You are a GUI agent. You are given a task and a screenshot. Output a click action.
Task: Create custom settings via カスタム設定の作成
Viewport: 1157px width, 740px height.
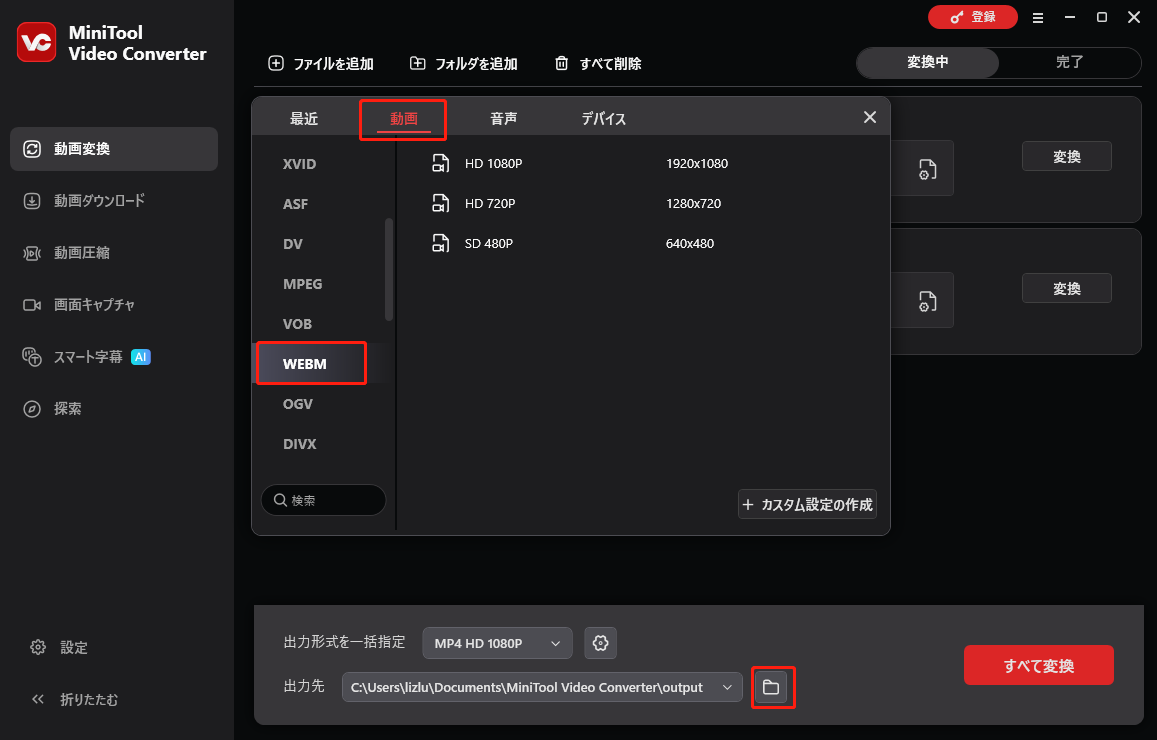pyautogui.click(x=807, y=504)
